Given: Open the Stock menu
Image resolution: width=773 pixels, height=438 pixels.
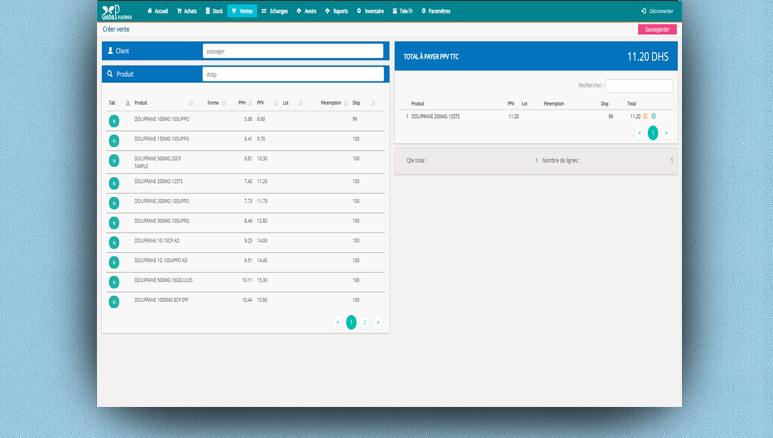Looking at the screenshot, I should [x=214, y=11].
